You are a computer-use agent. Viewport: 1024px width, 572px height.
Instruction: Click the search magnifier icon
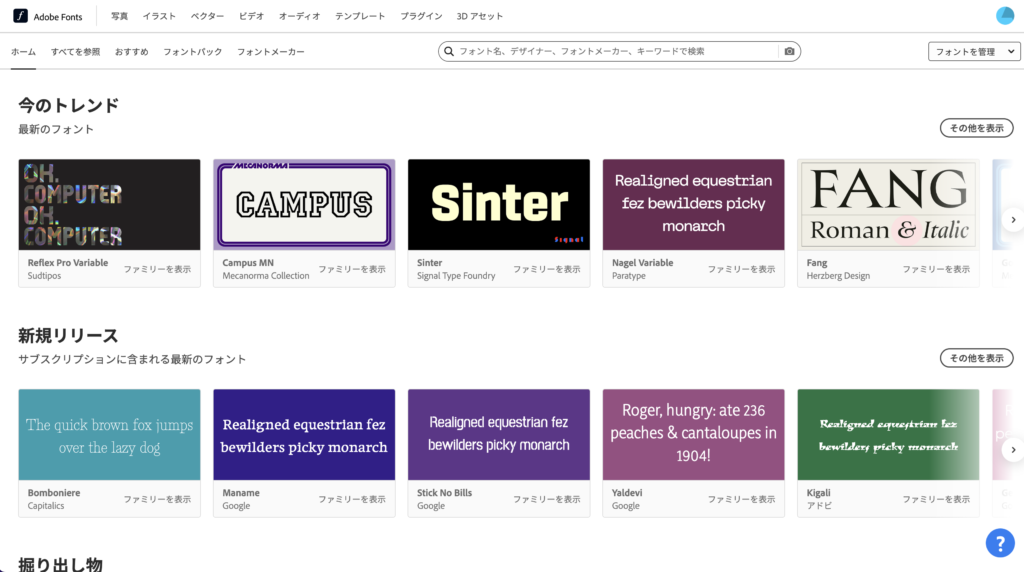449,51
